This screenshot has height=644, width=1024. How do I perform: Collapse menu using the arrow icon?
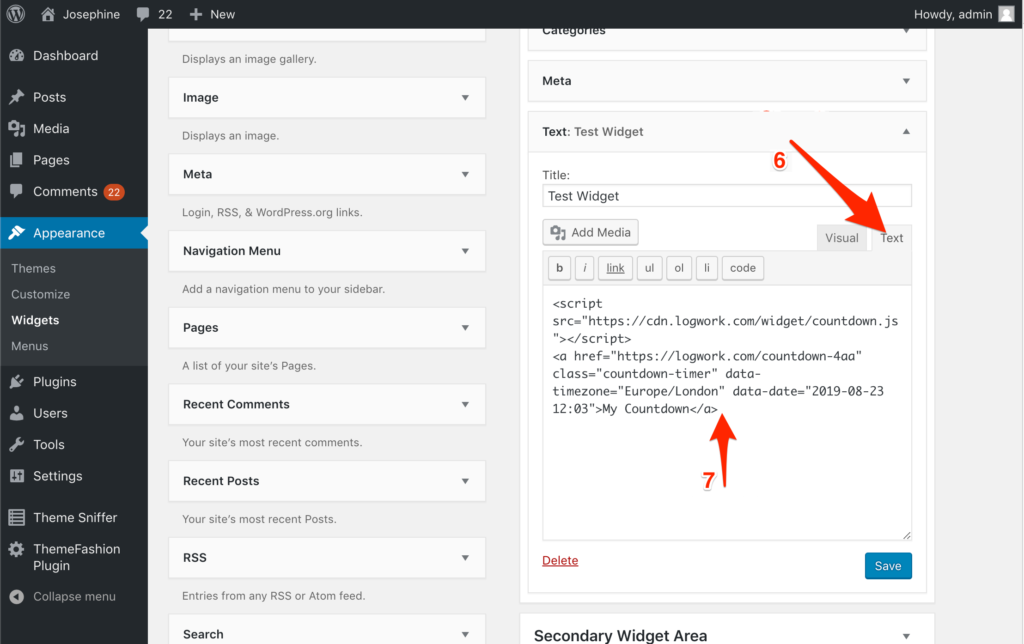[x=16, y=597]
